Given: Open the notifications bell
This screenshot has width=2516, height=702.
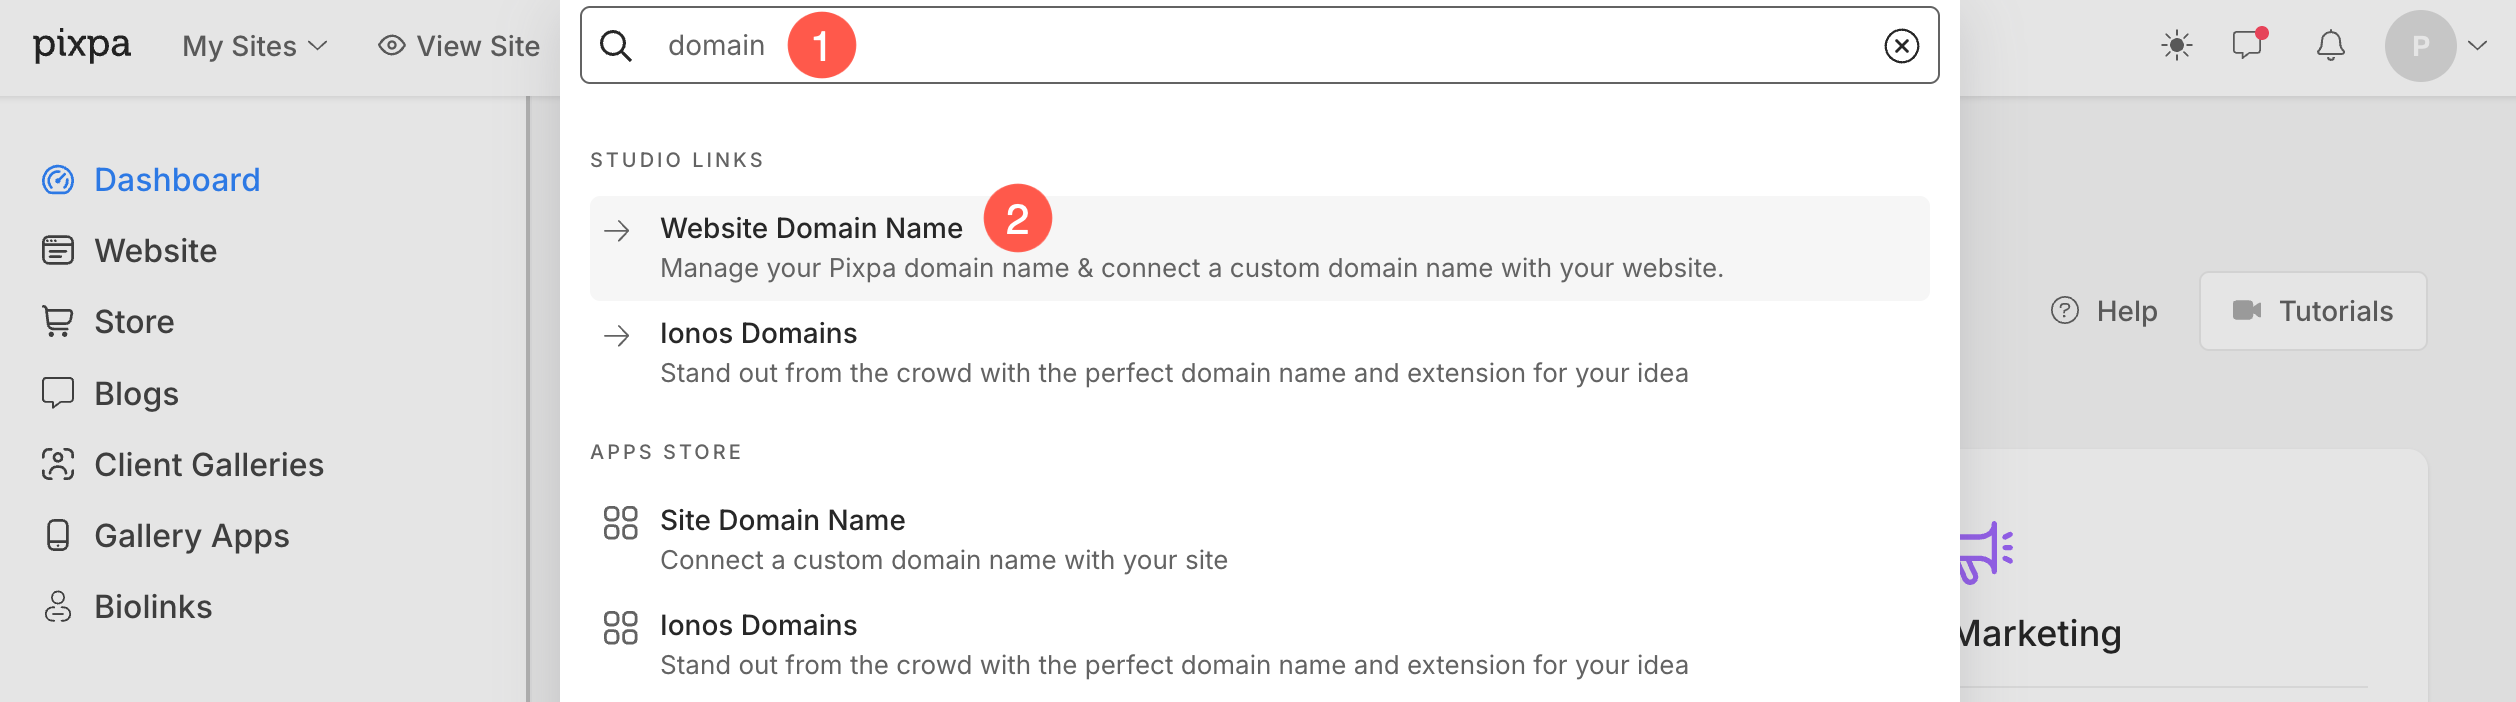Looking at the screenshot, I should click(2331, 46).
